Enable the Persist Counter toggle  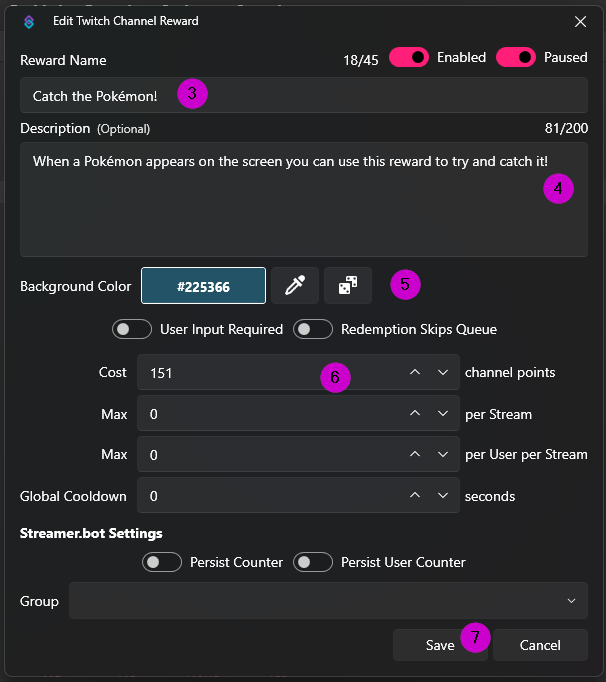pyautogui.click(x=163, y=562)
